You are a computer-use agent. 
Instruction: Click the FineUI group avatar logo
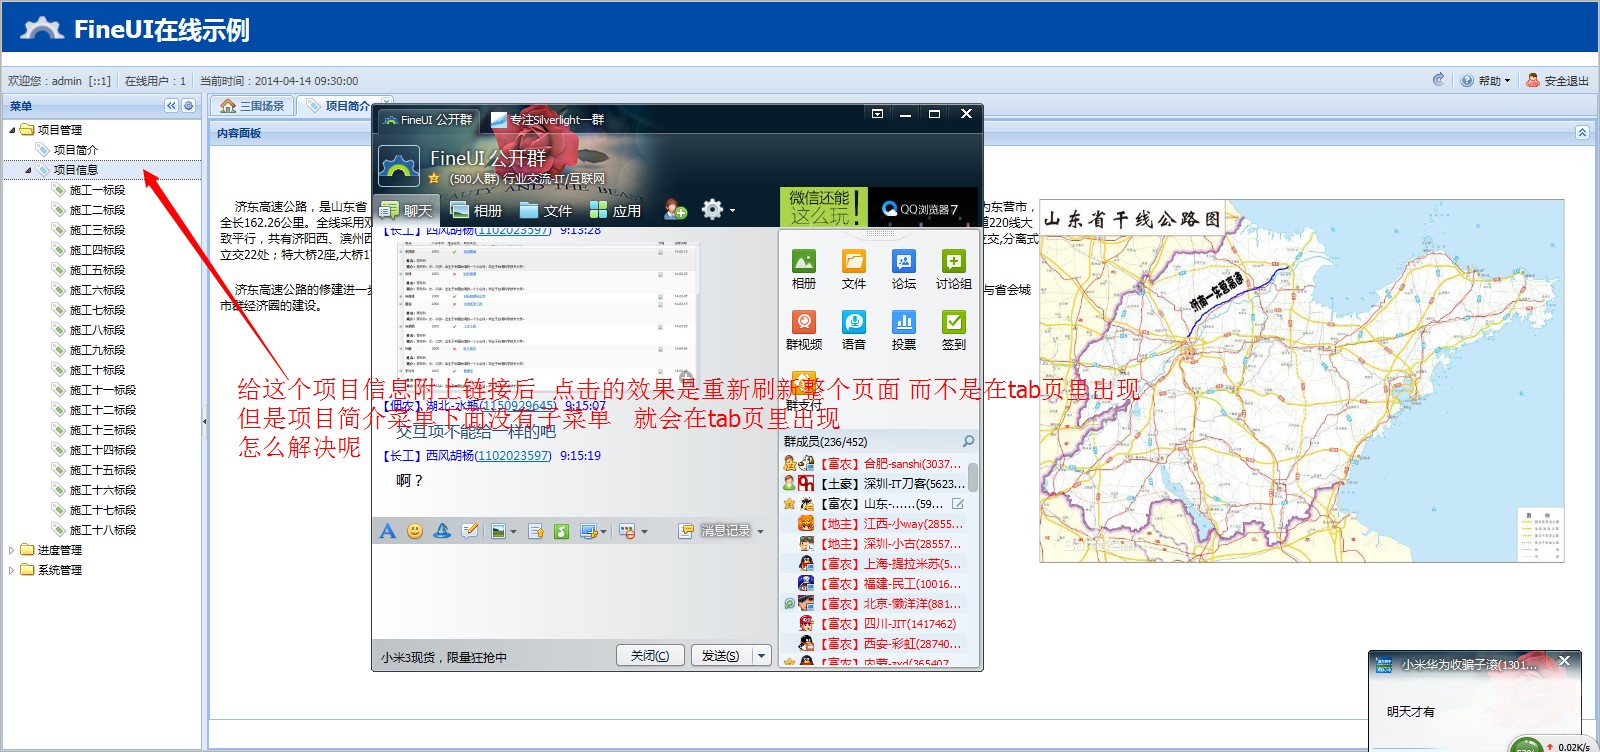pos(399,166)
